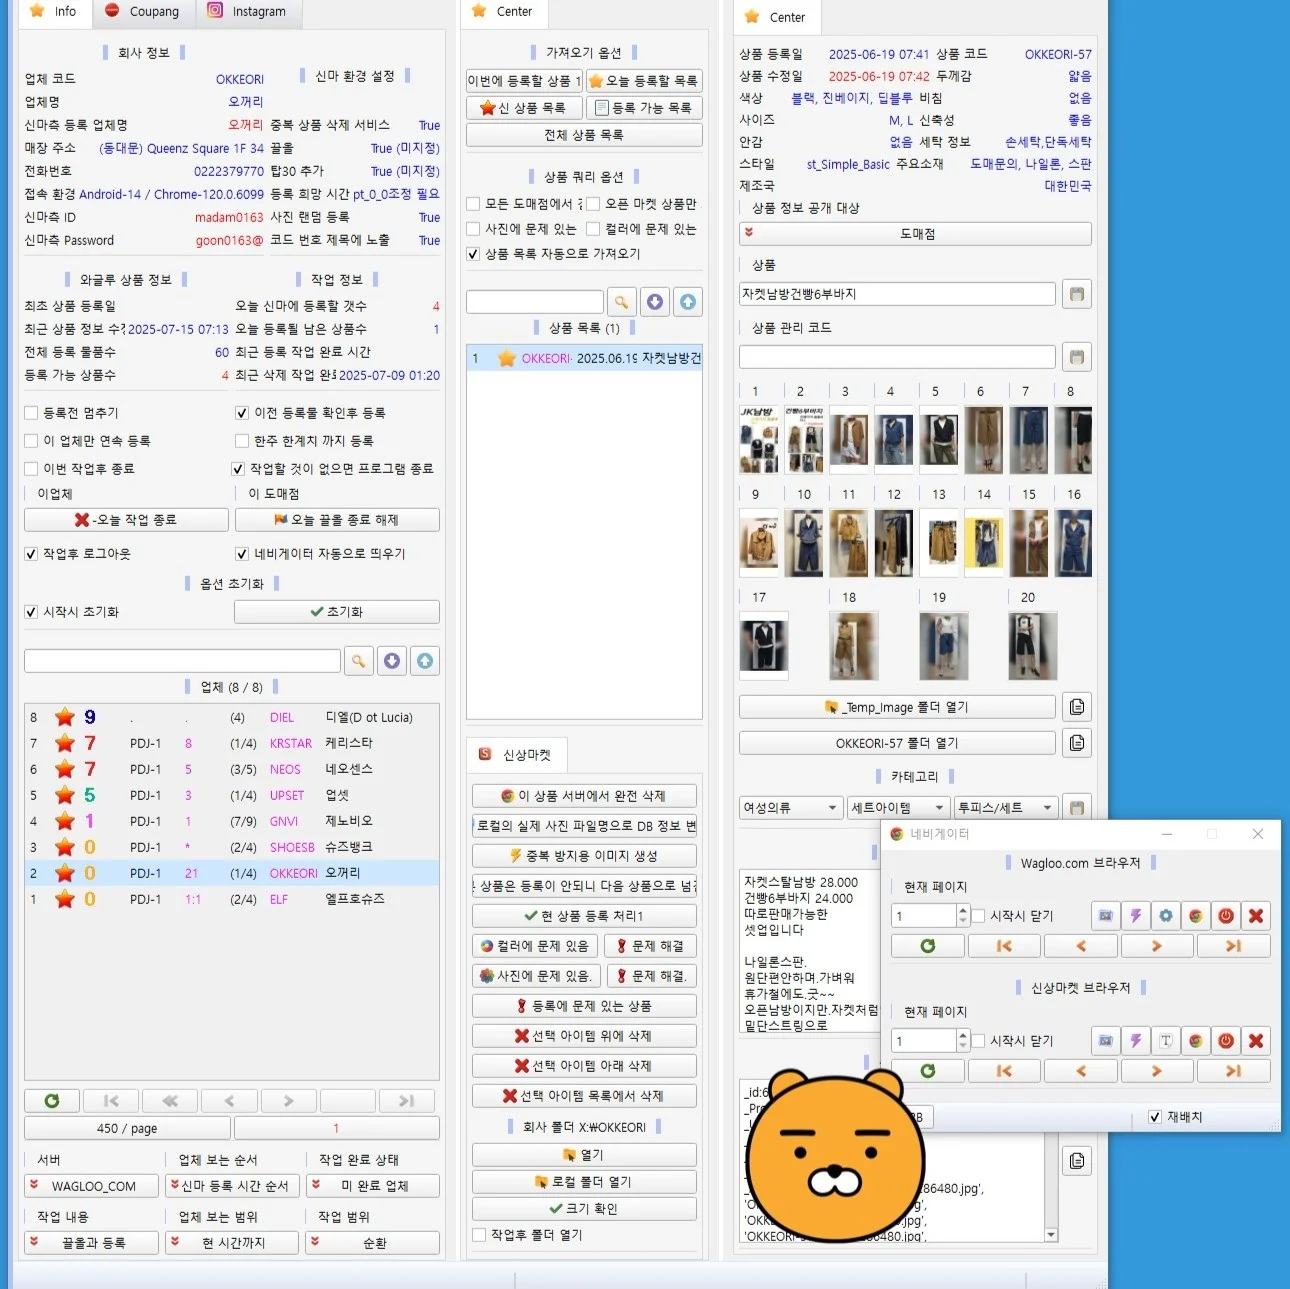Uncheck 상품 목록 자동으로 가져오기

(473, 254)
